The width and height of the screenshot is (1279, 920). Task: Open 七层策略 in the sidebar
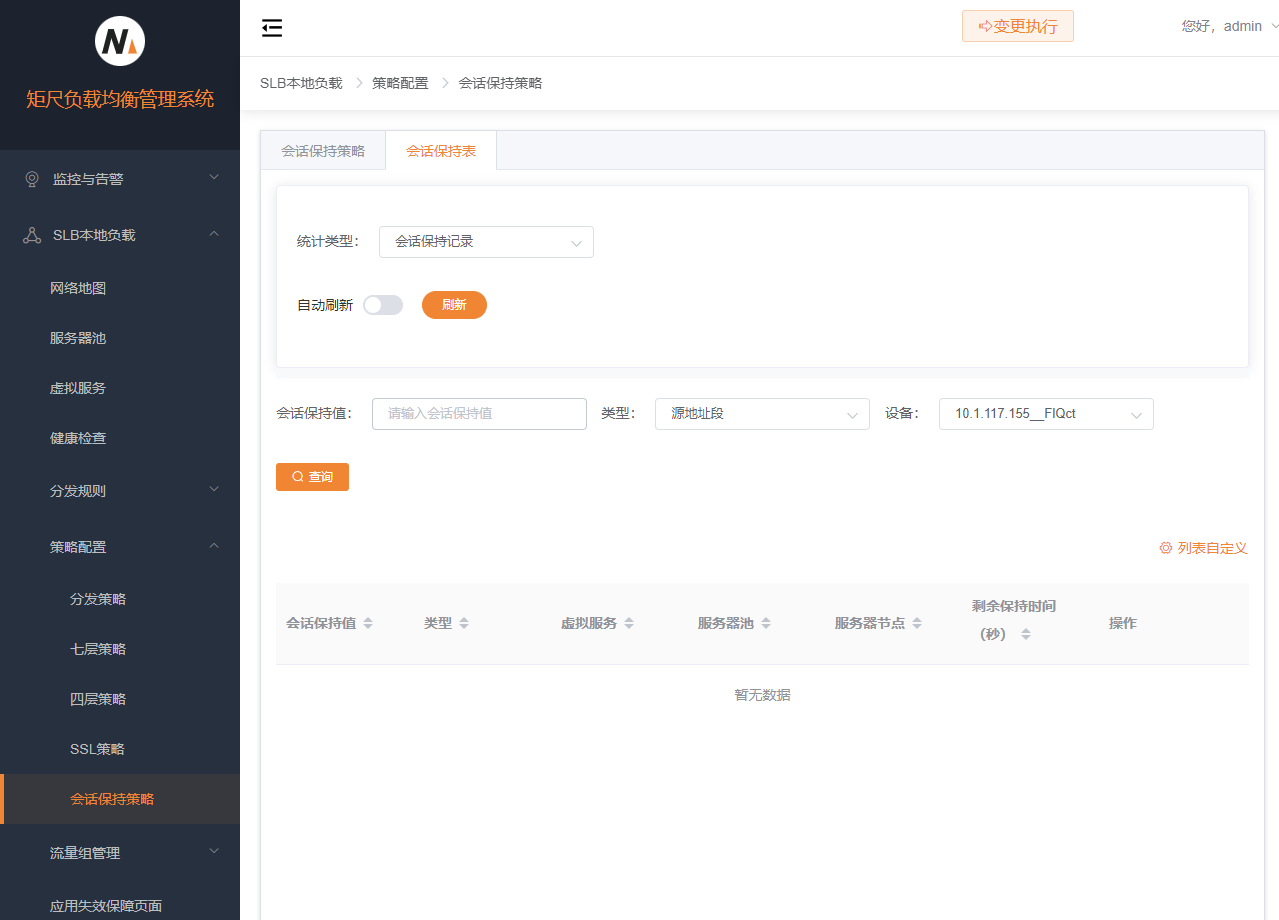pyautogui.click(x=98, y=649)
